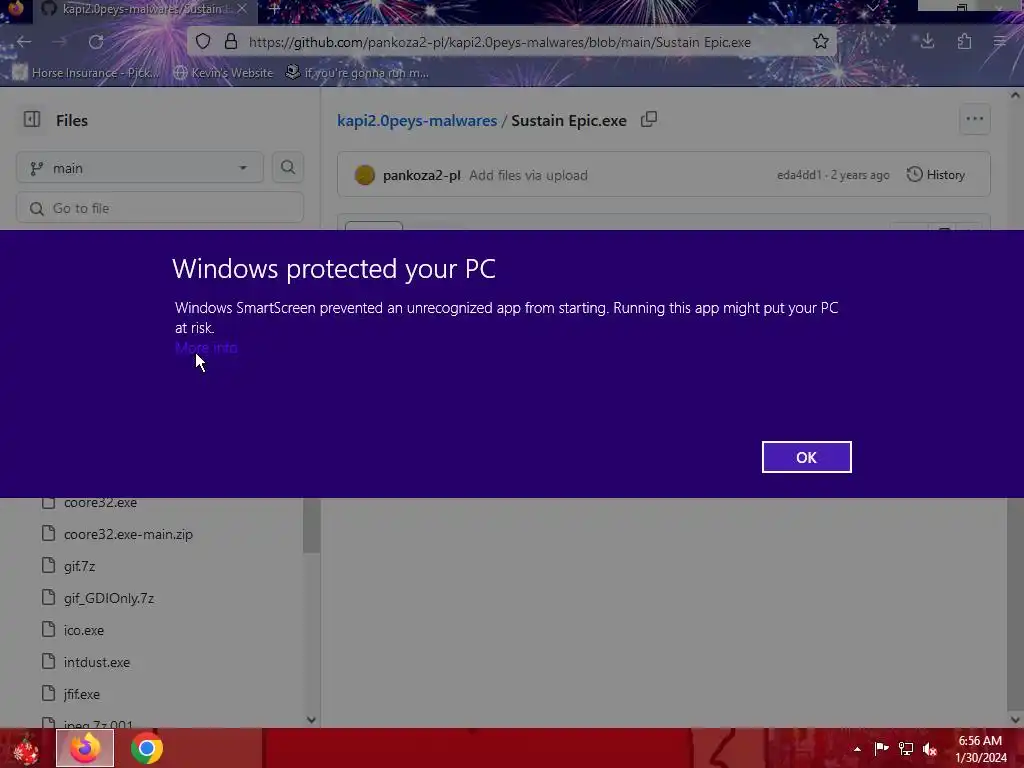Open network tray icon
Screen dimensions: 1024x768
point(906,748)
